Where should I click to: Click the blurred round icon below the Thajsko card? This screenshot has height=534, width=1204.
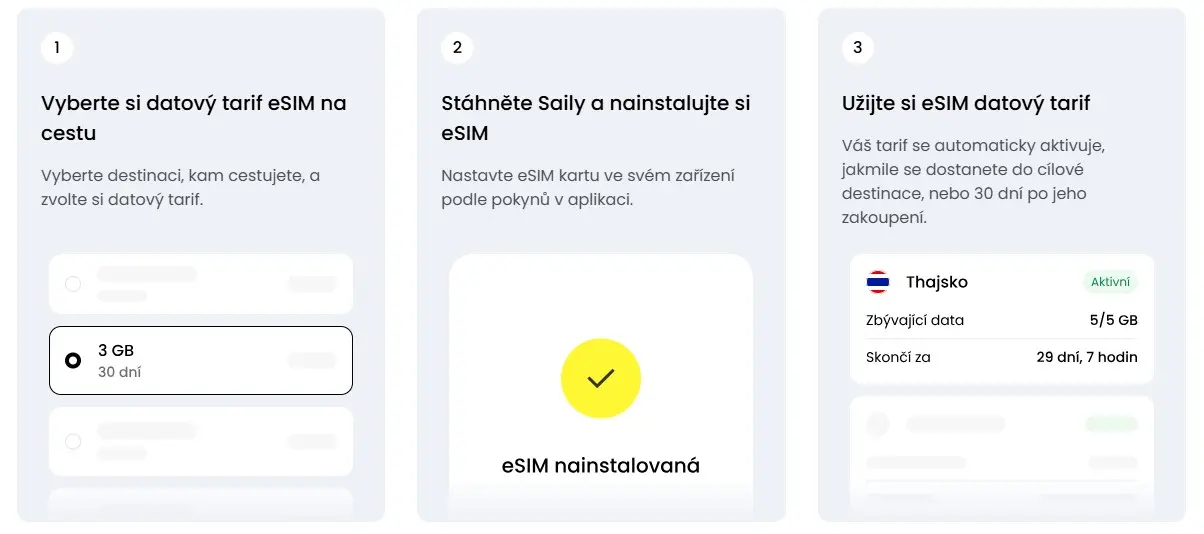tap(878, 424)
